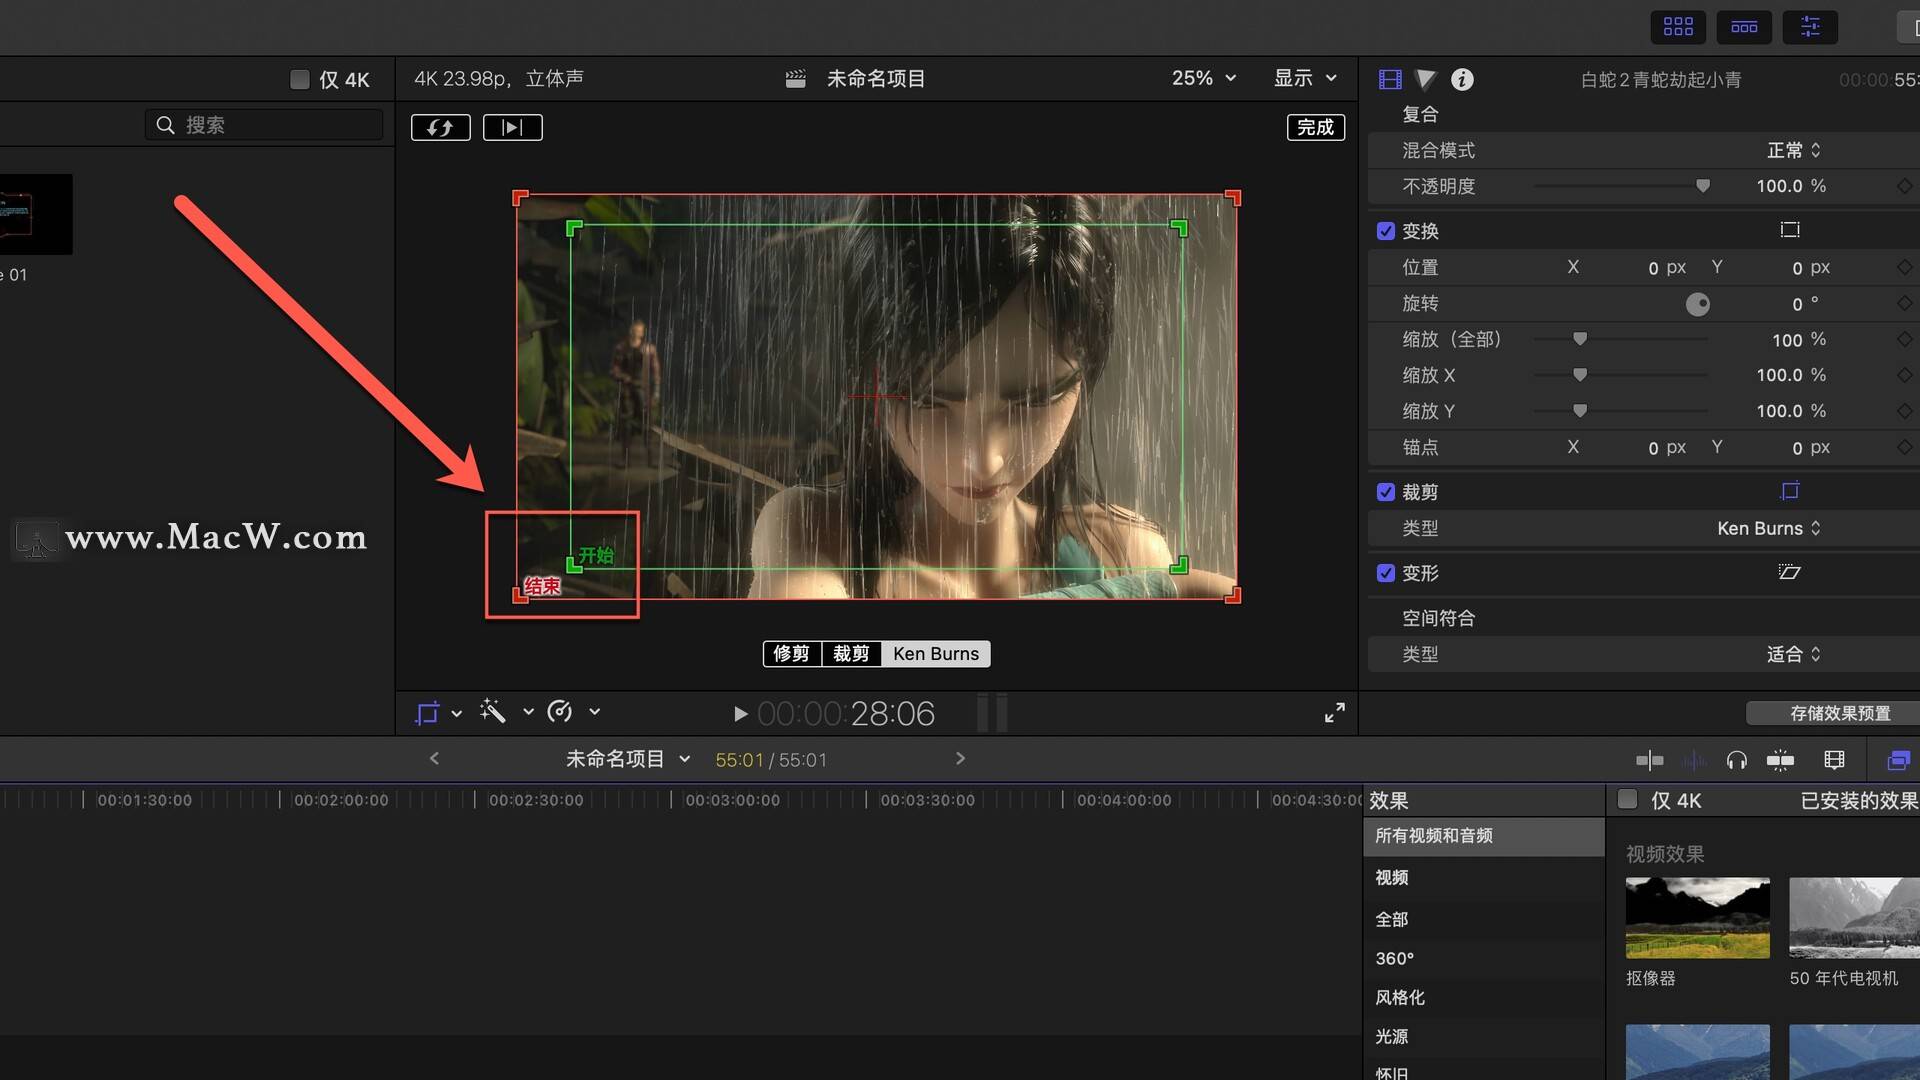This screenshot has height=1080, width=1920.
Task: Select the 抠像器 keyer effect thumbnail
Action: click(1697, 918)
